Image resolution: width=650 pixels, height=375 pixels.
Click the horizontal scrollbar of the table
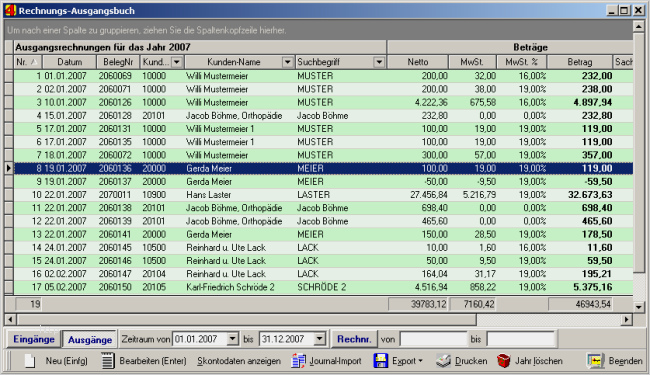[319, 319]
